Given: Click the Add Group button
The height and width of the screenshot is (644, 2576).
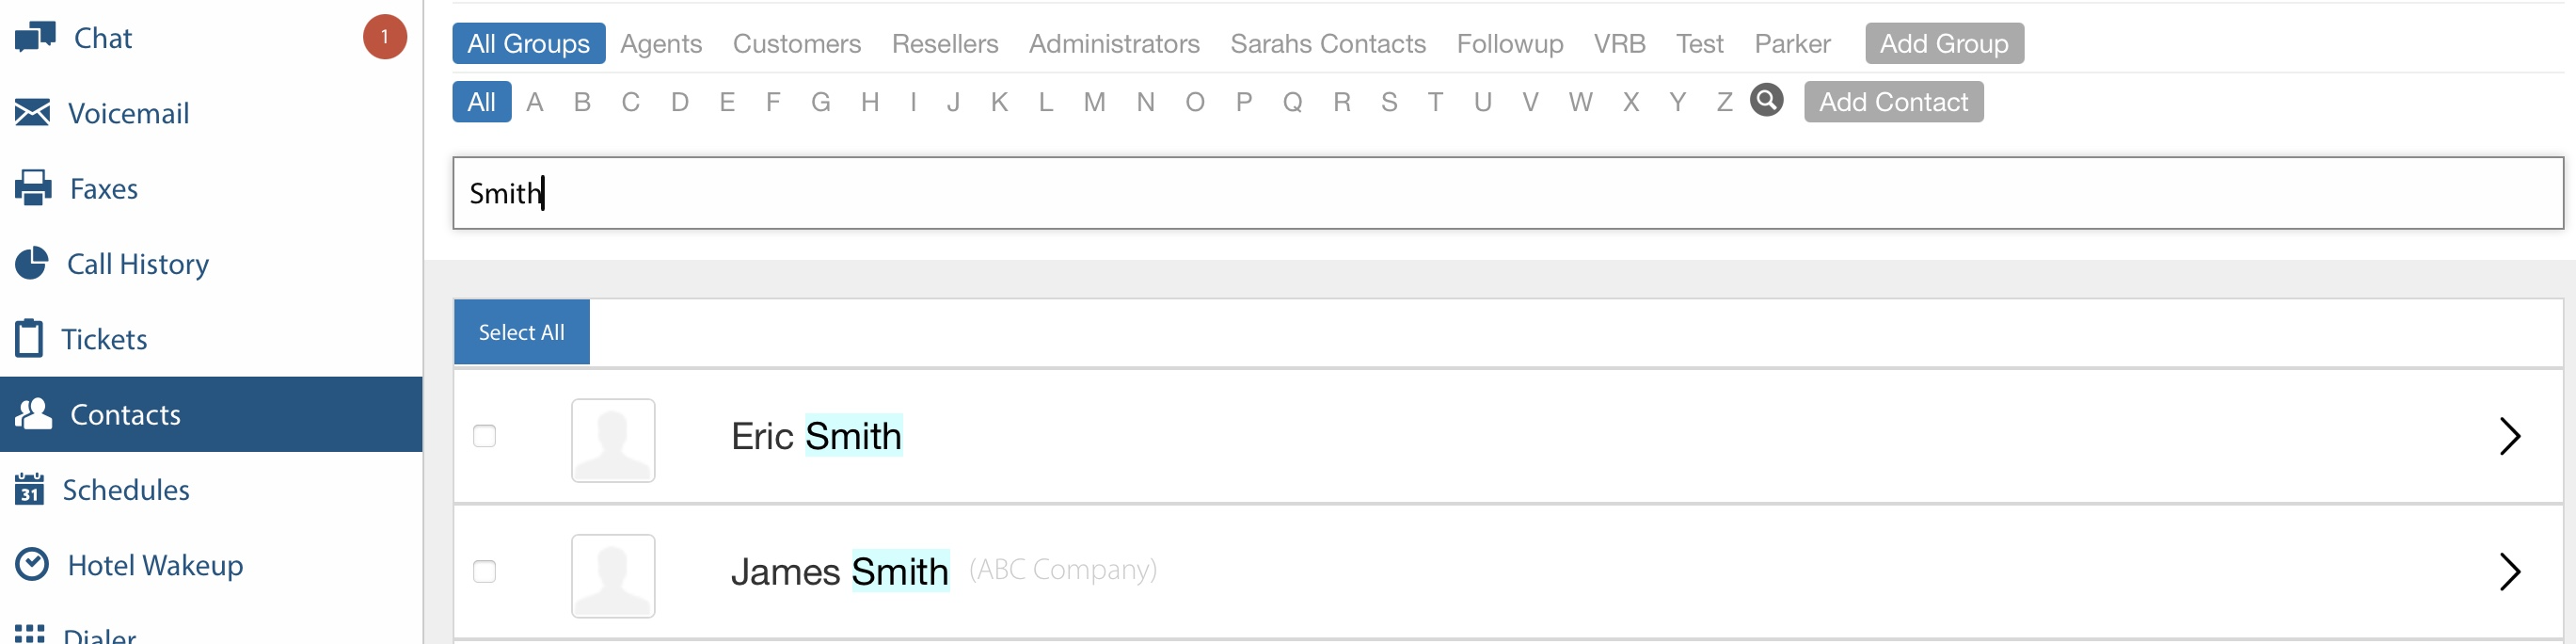Looking at the screenshot, I should (x=1943, y=44).
